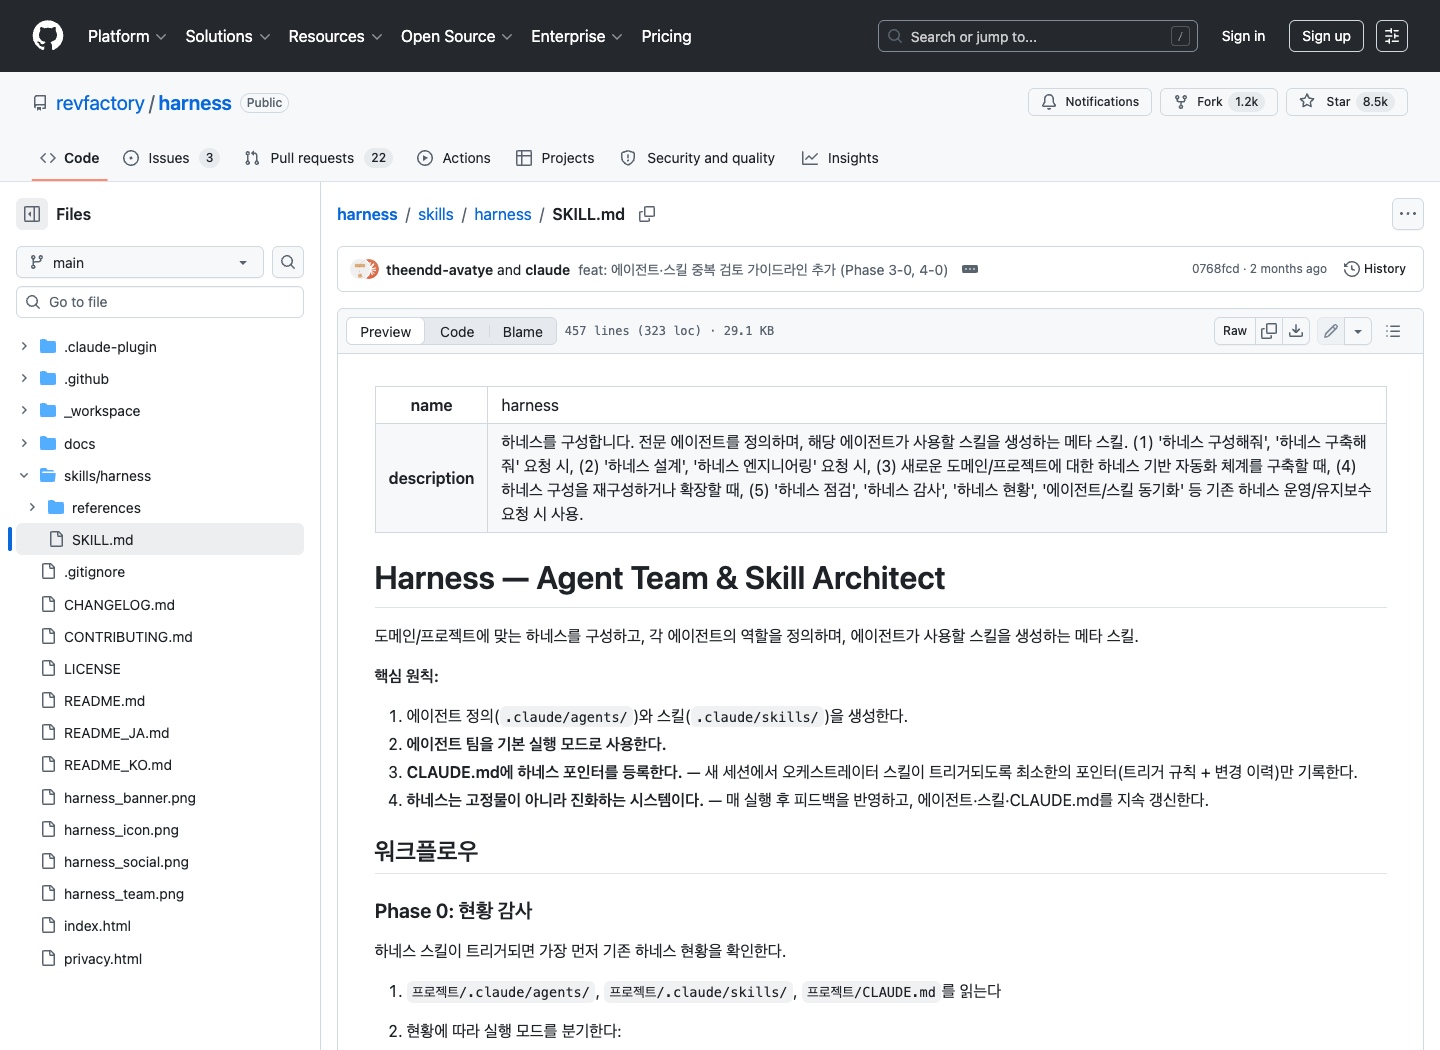1440x1050 pixels.
Task: Open the GitHub homepage logo
Action: point(48,36)
